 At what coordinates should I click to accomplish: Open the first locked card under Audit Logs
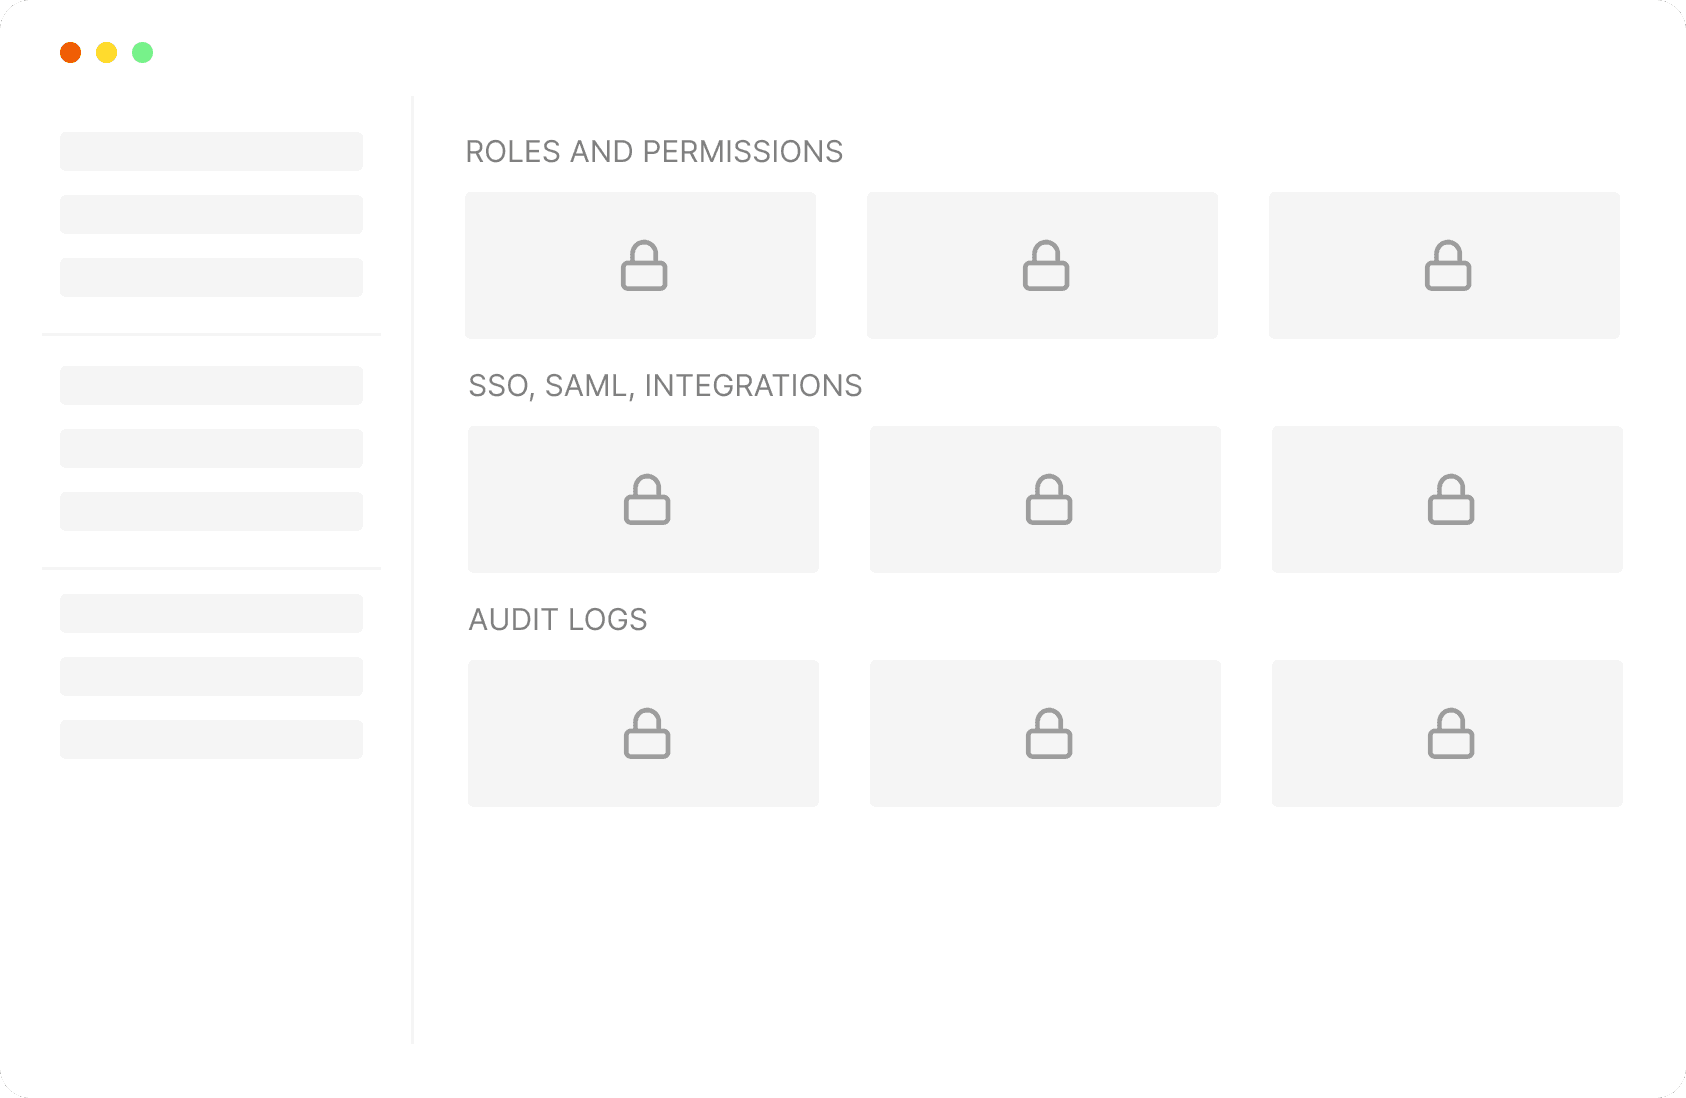643,733
